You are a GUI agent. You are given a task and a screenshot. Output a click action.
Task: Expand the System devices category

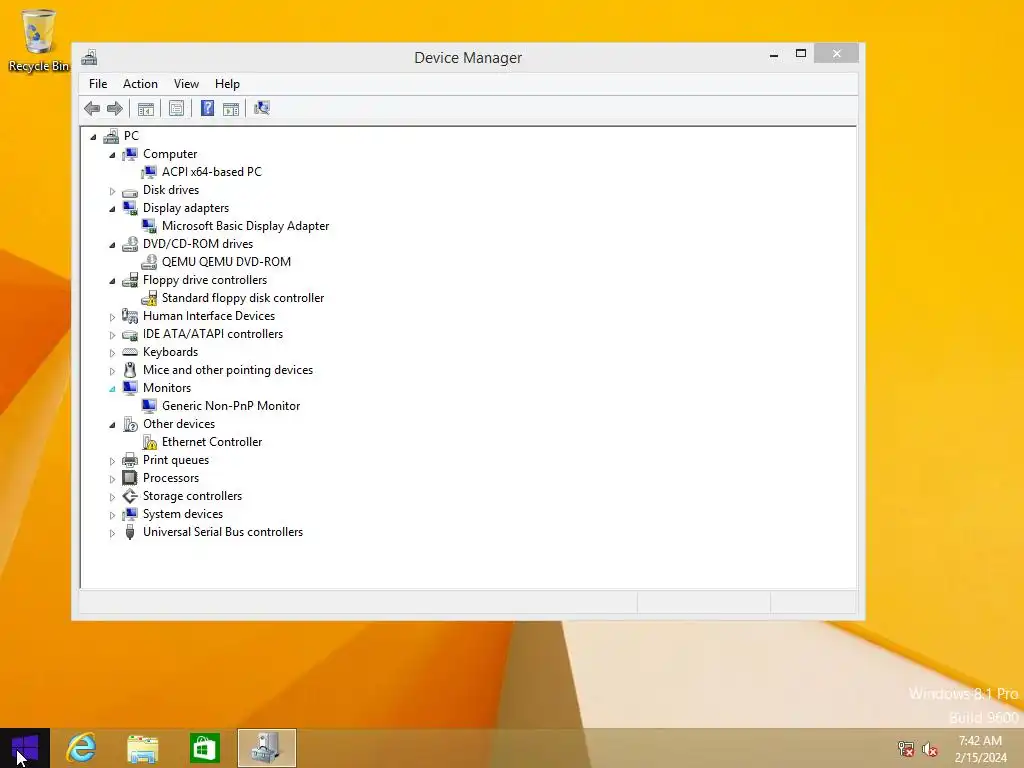112,515
